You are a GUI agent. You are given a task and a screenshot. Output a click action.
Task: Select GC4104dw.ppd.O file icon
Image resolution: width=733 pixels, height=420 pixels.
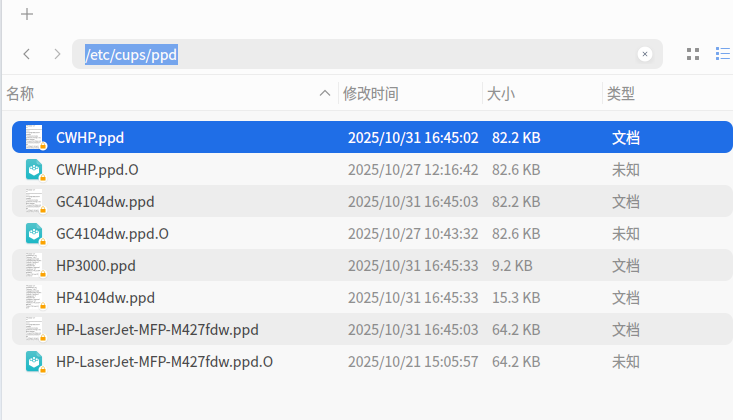35,233
